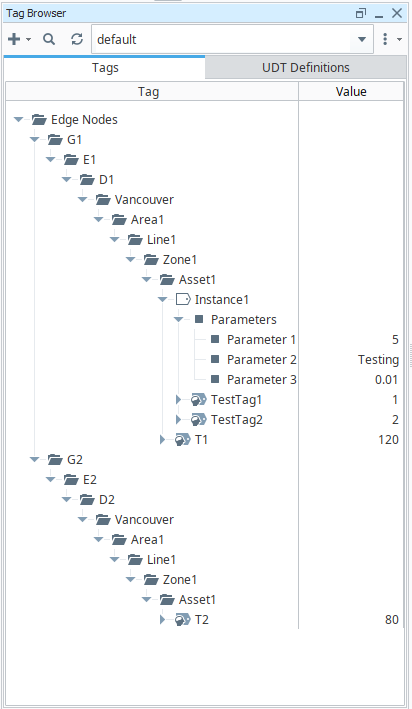Undock the Tag Browser panel
Screen dimensions: 412x709
click(x=360, y=13)
